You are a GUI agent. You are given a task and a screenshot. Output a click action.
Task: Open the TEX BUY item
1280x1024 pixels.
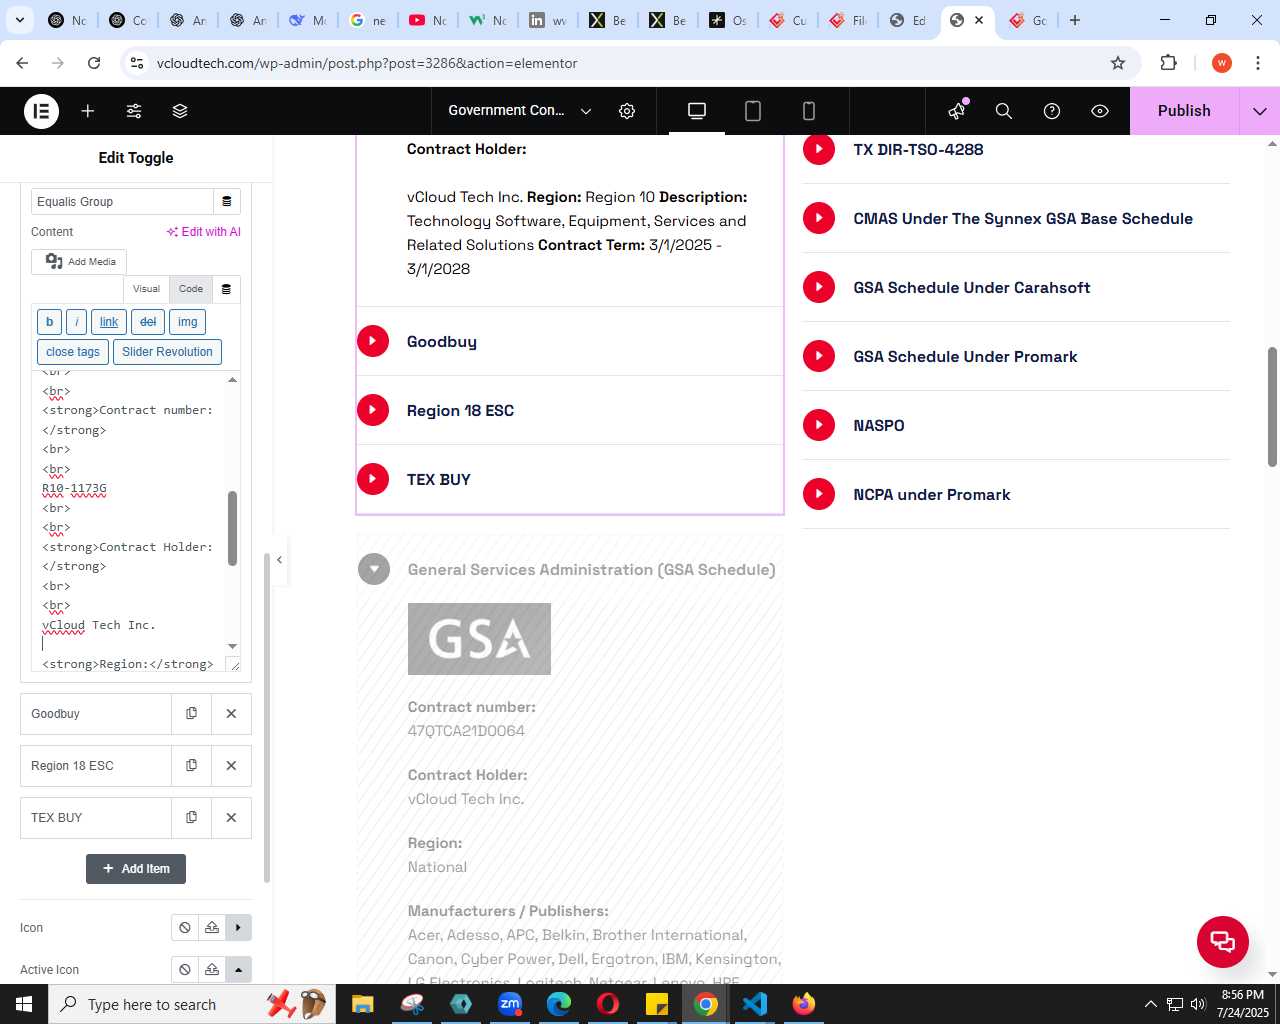tap(96, 818)
